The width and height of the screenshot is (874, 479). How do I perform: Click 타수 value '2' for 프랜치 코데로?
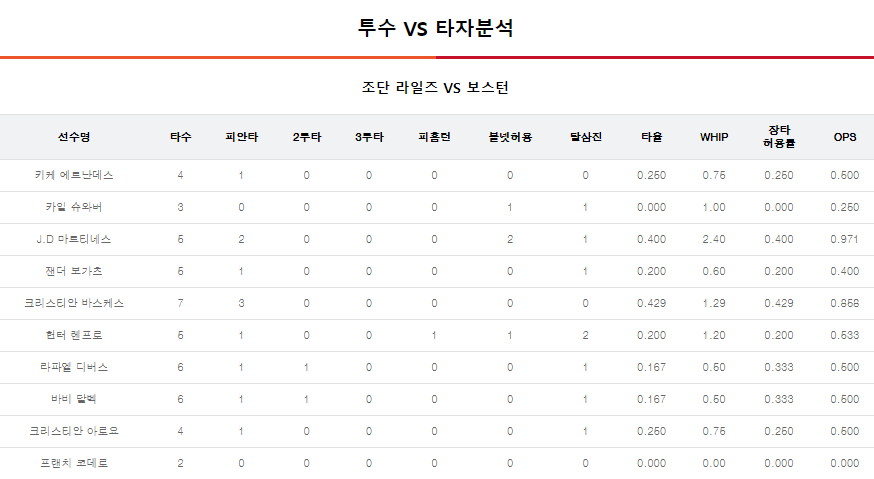click(x=181, y=463)
